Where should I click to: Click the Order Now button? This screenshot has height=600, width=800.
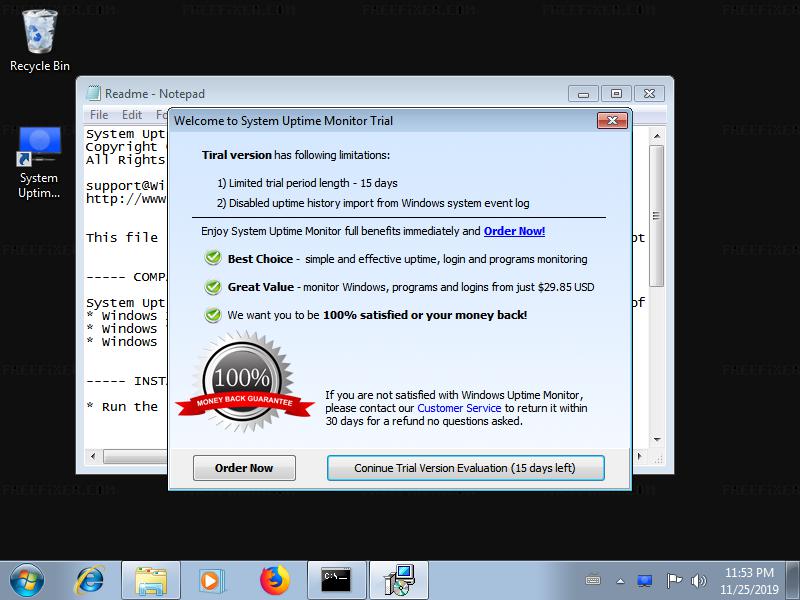[244, 468]
